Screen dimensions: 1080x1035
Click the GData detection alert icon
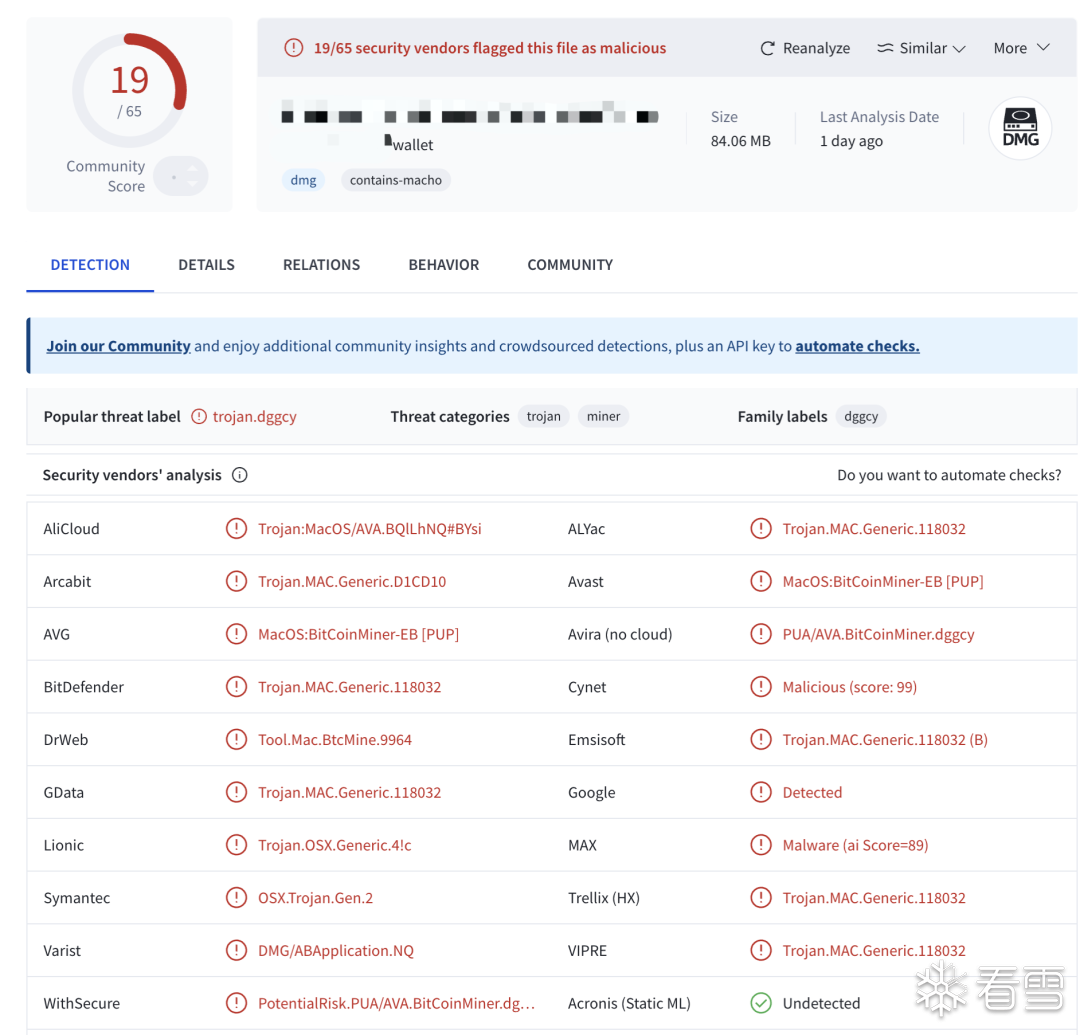pyautogui.click(x=236, y=793)
